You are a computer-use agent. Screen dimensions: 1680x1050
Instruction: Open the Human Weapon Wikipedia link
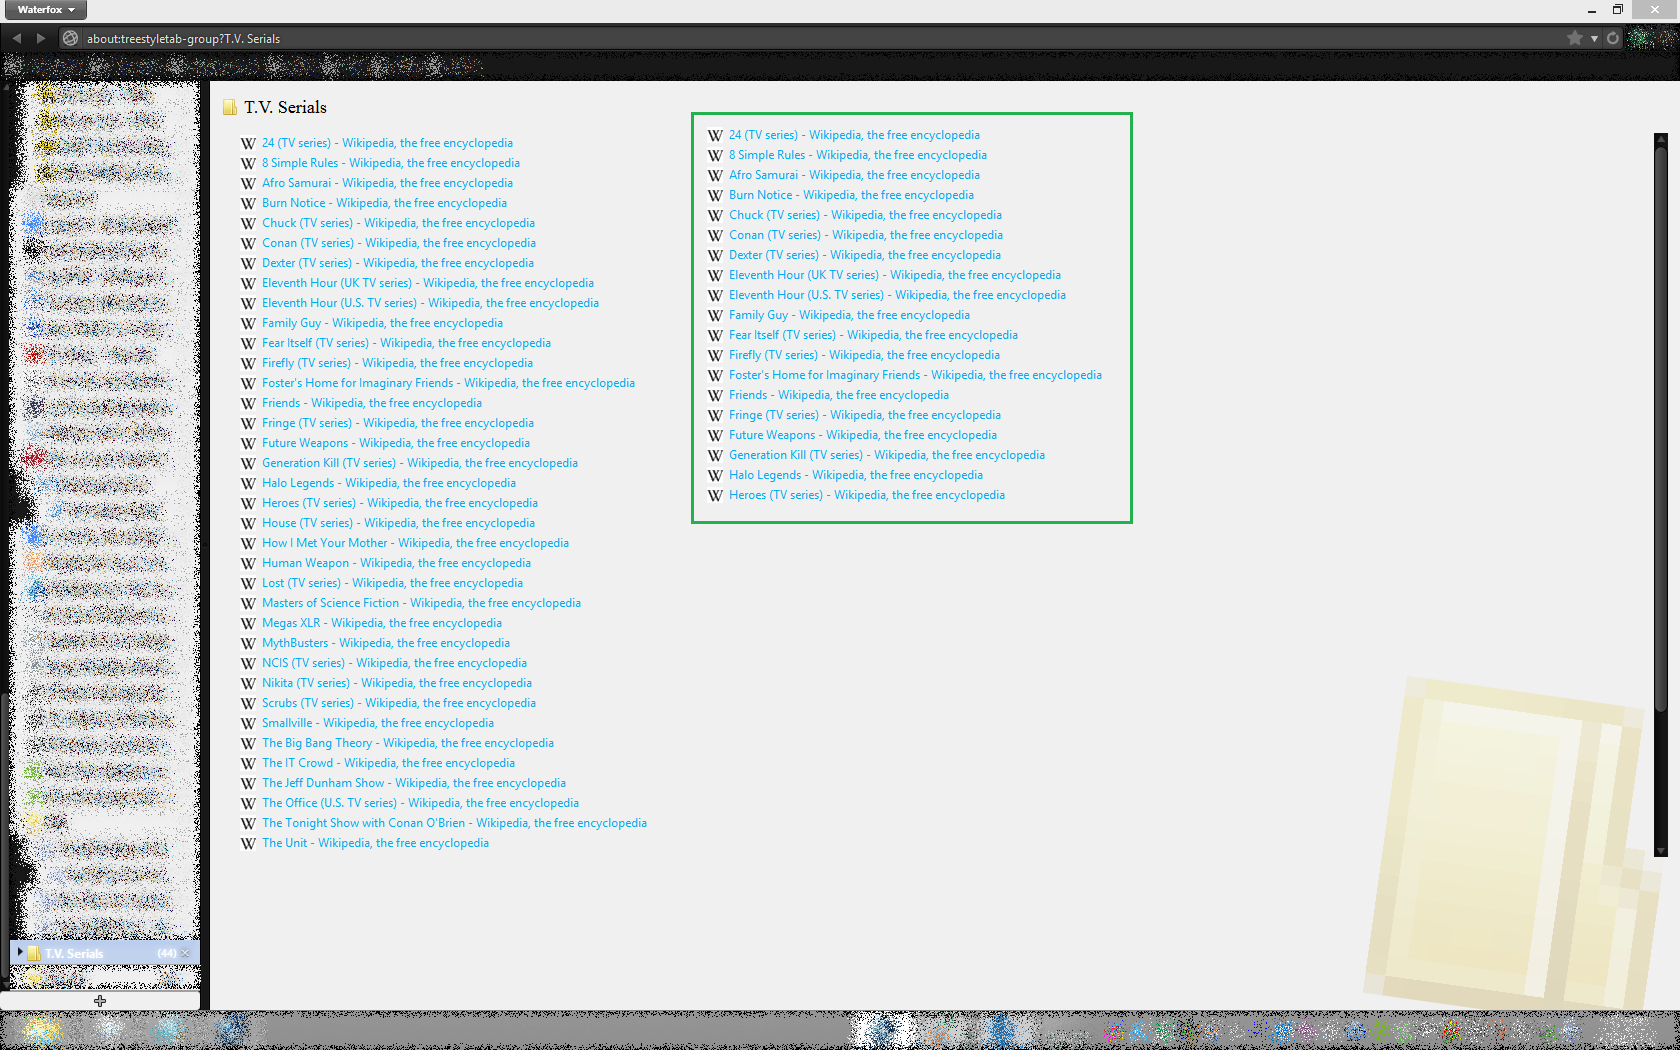[396, 563]
